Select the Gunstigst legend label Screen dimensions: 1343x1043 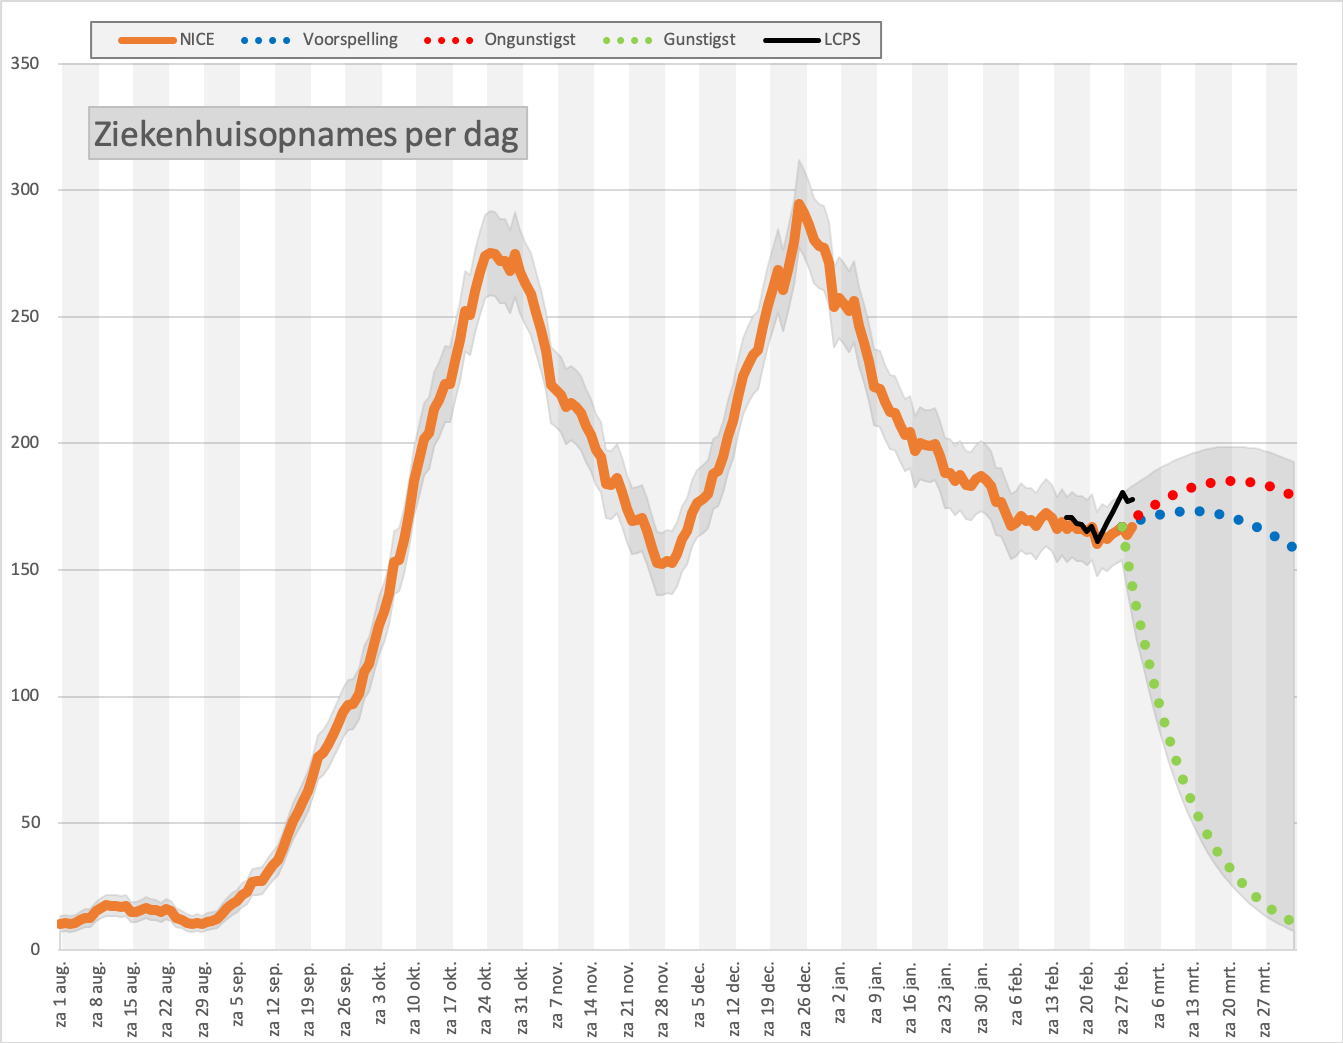699,40
